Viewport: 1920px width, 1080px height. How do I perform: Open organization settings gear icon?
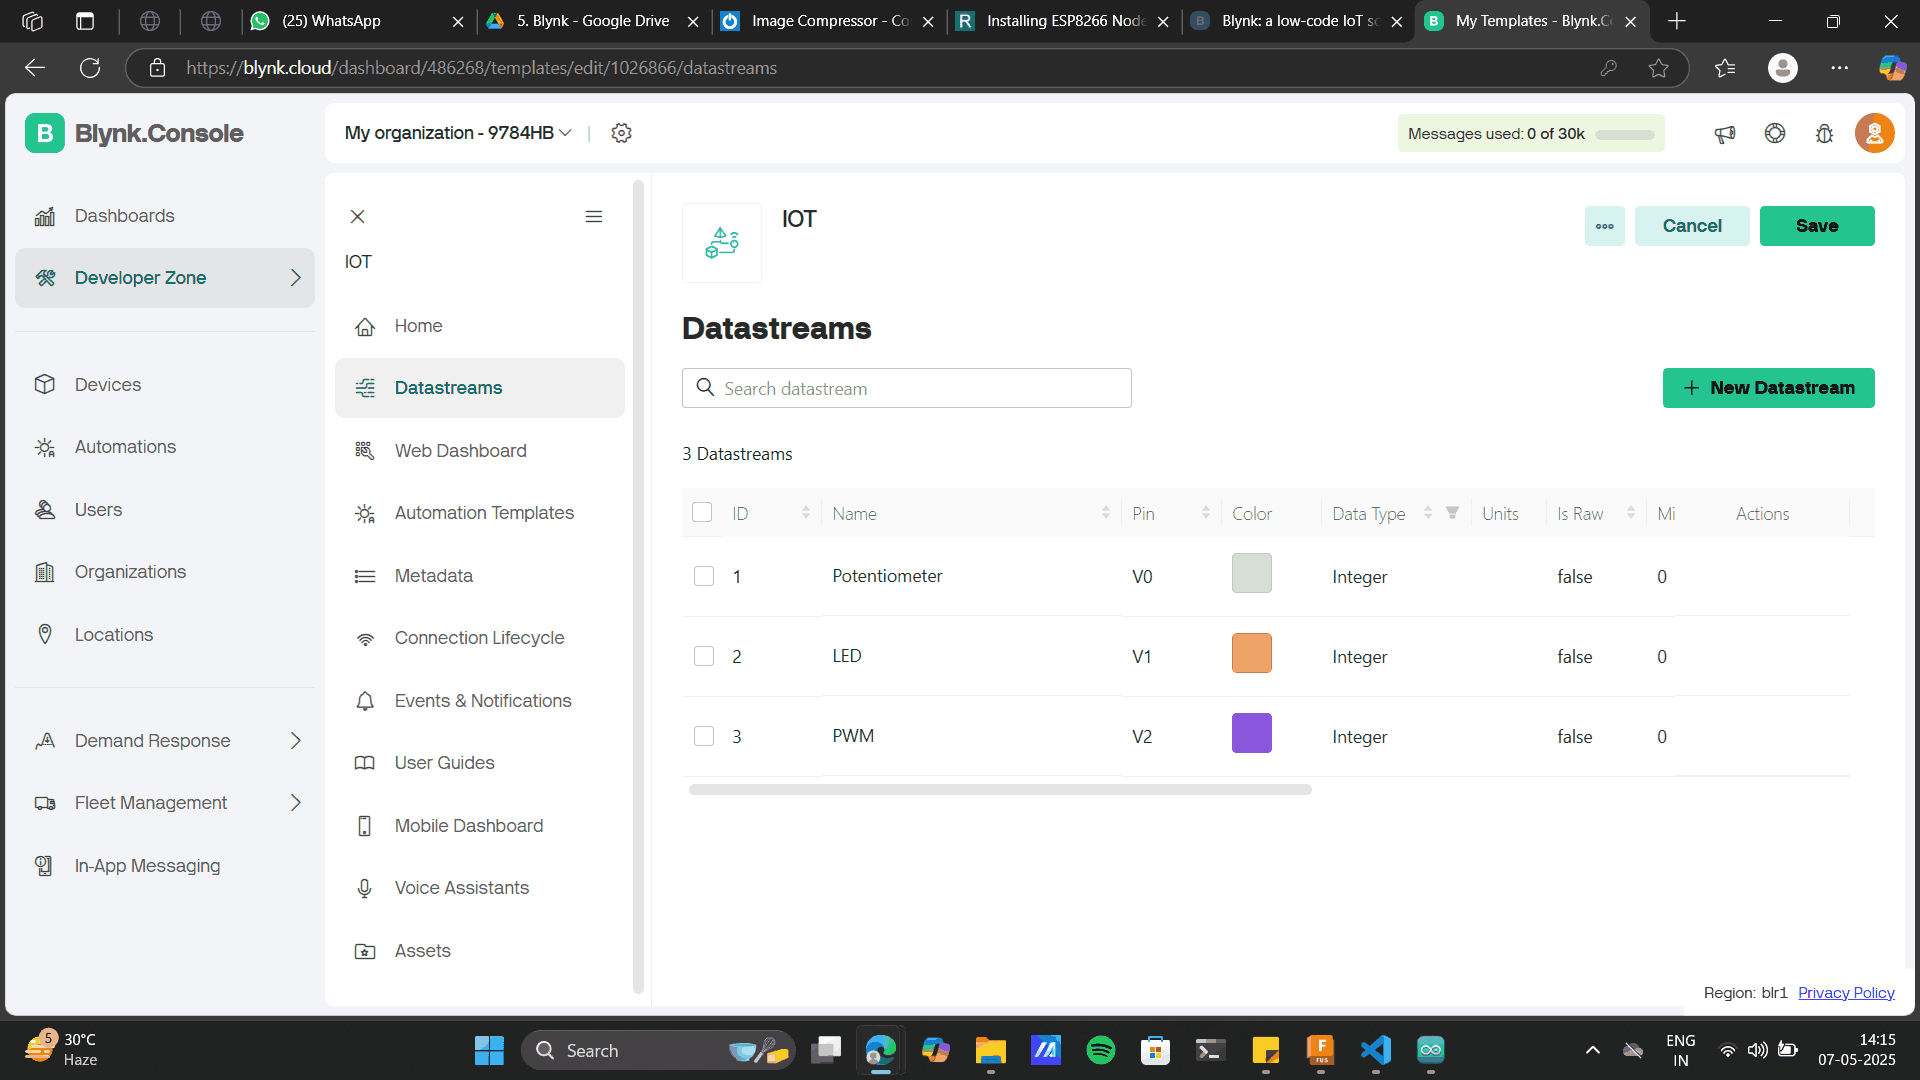click(621, 133)
